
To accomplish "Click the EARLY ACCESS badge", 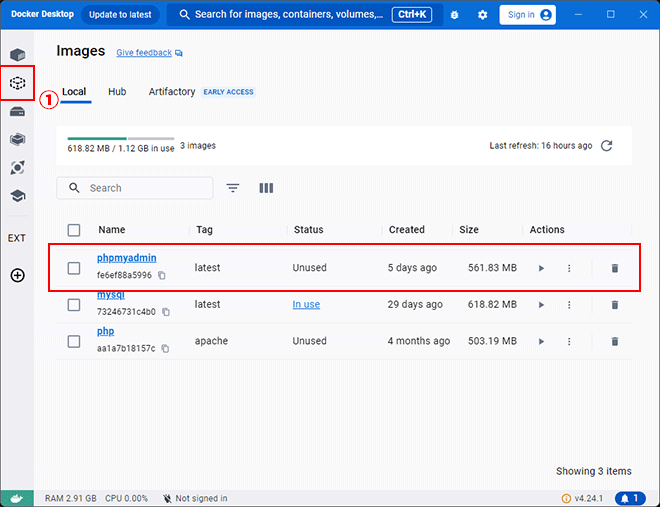I will (x=229, y=92).
